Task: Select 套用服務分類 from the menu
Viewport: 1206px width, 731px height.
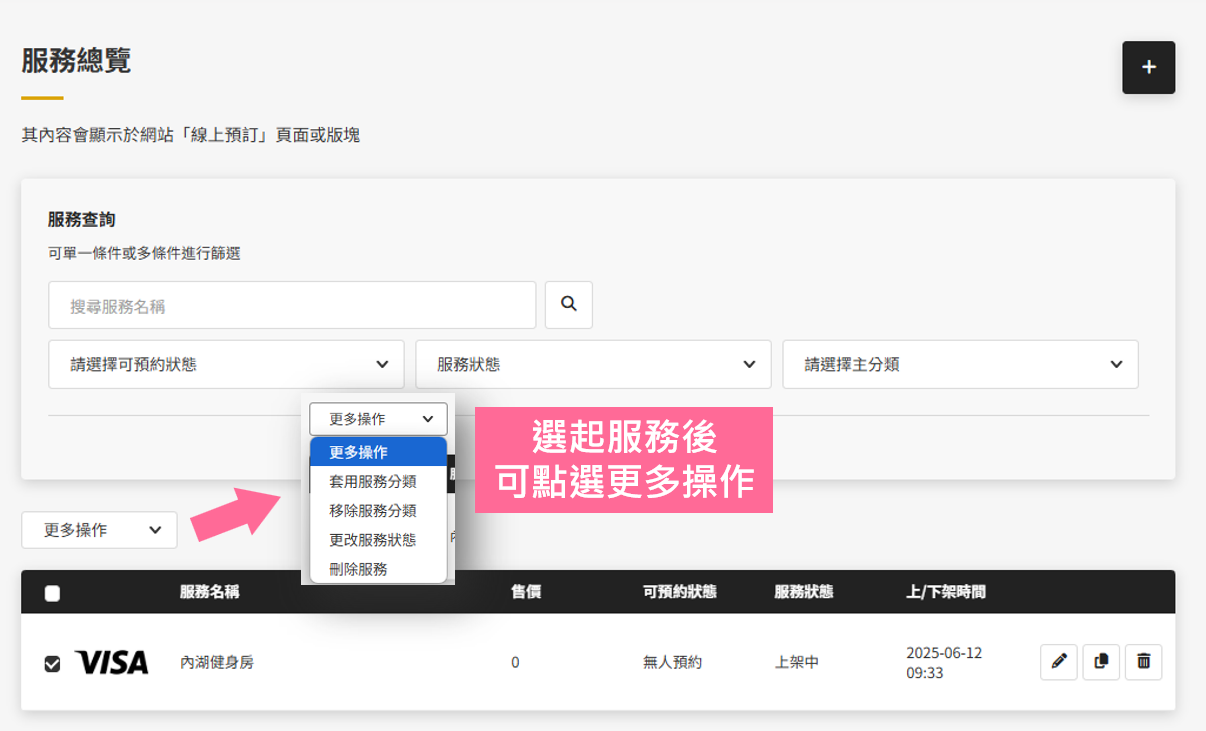Action: pyautogui.click(x=373, y=481)
